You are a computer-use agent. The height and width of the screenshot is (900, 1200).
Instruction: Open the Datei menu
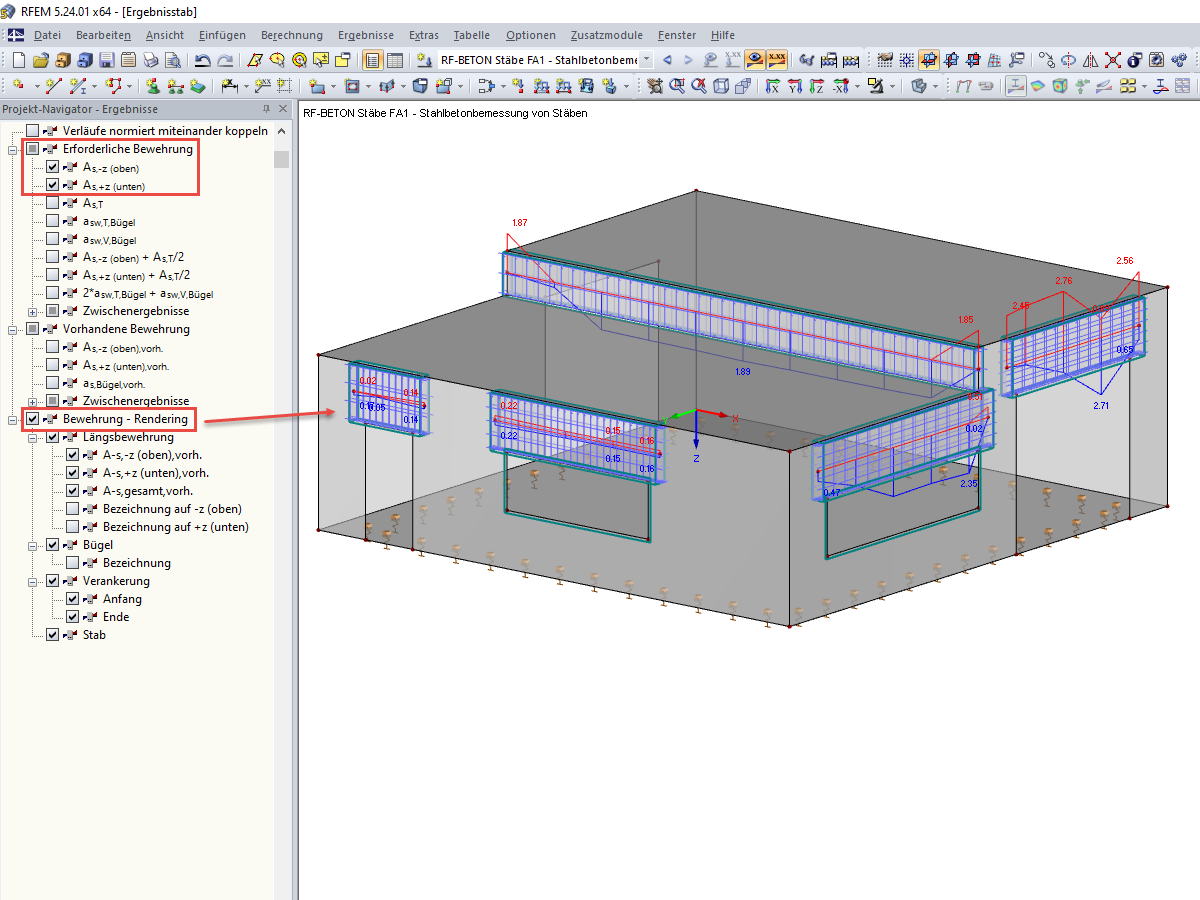click(x=47, y=35)
